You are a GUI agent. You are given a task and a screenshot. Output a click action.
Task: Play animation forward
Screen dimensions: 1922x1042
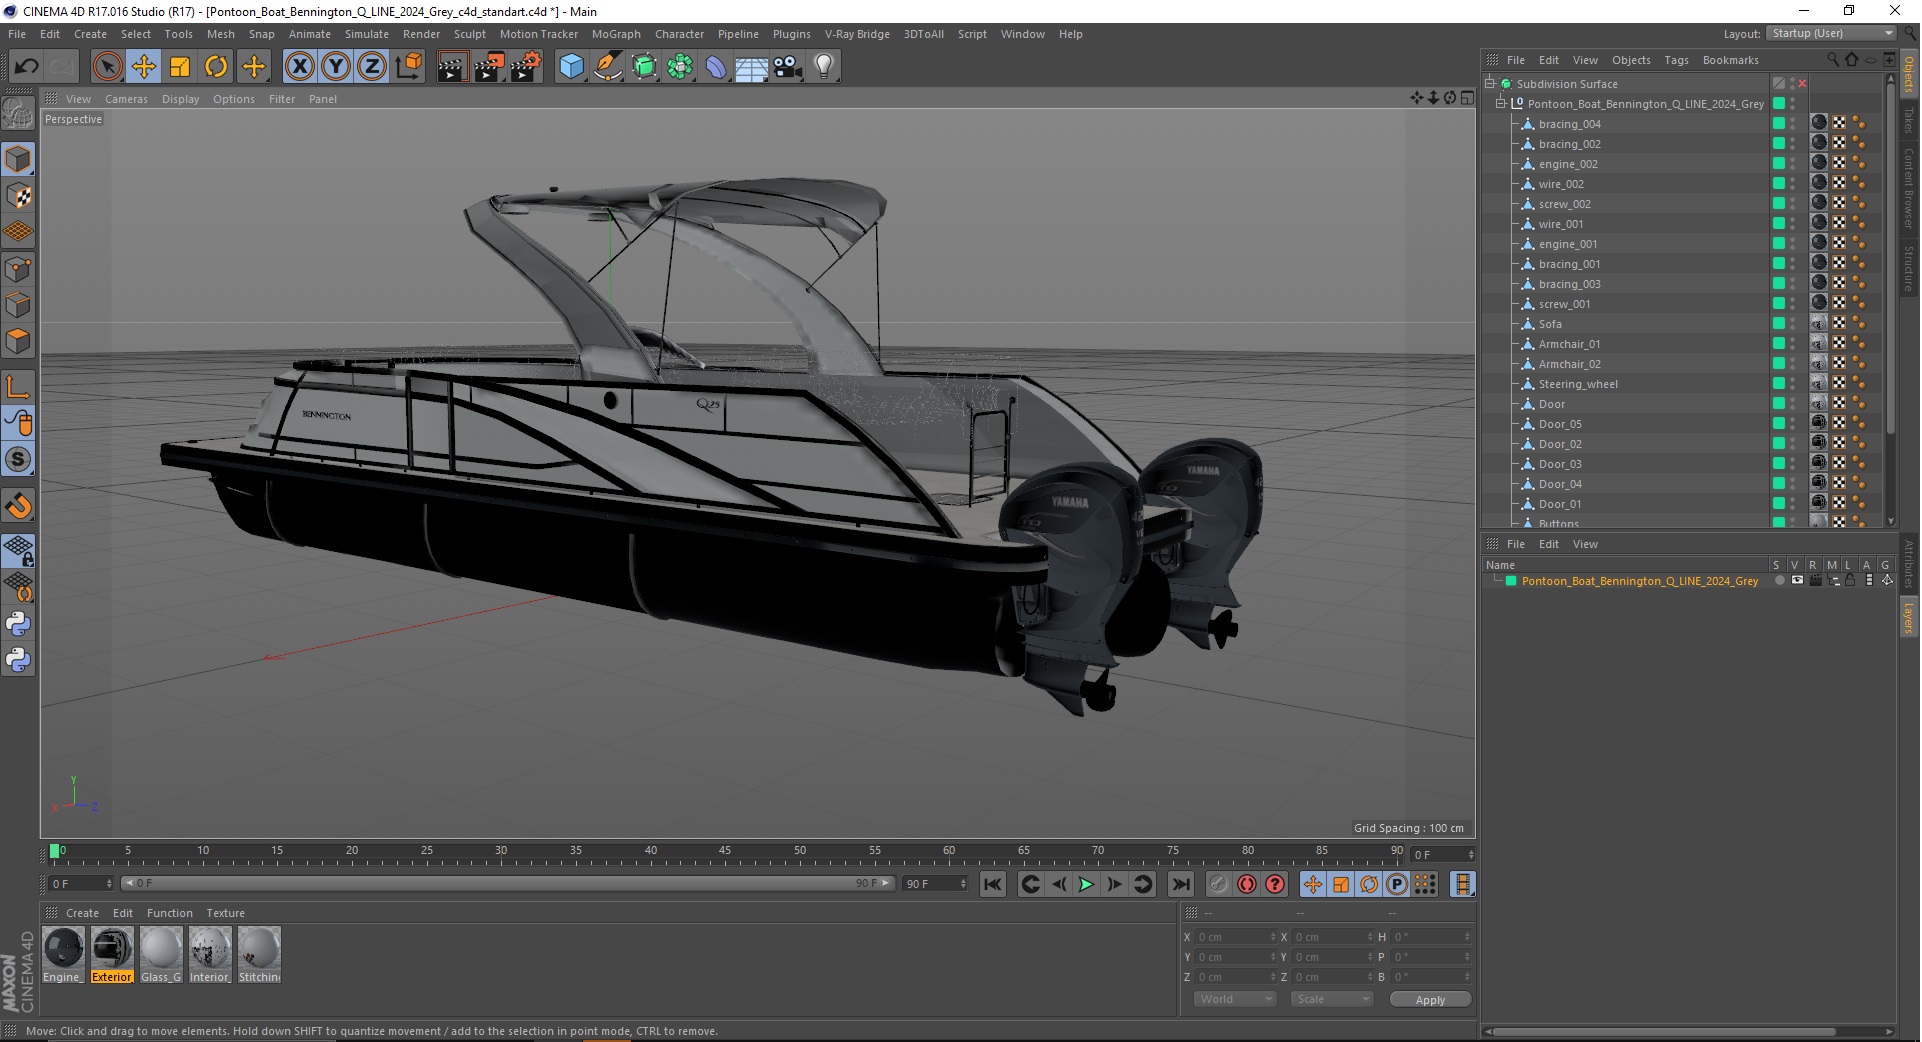1086,884
